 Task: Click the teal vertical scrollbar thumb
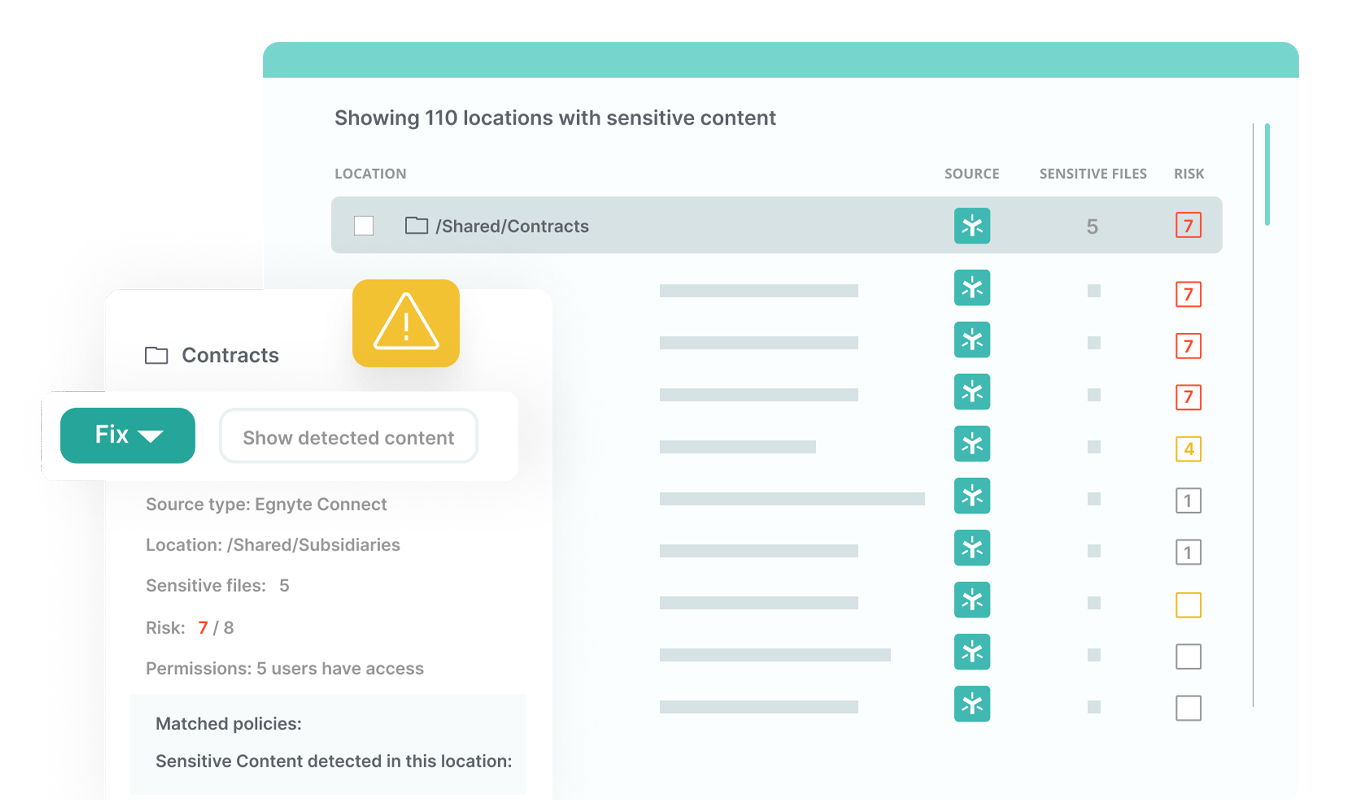click(x=1267, y=174)
